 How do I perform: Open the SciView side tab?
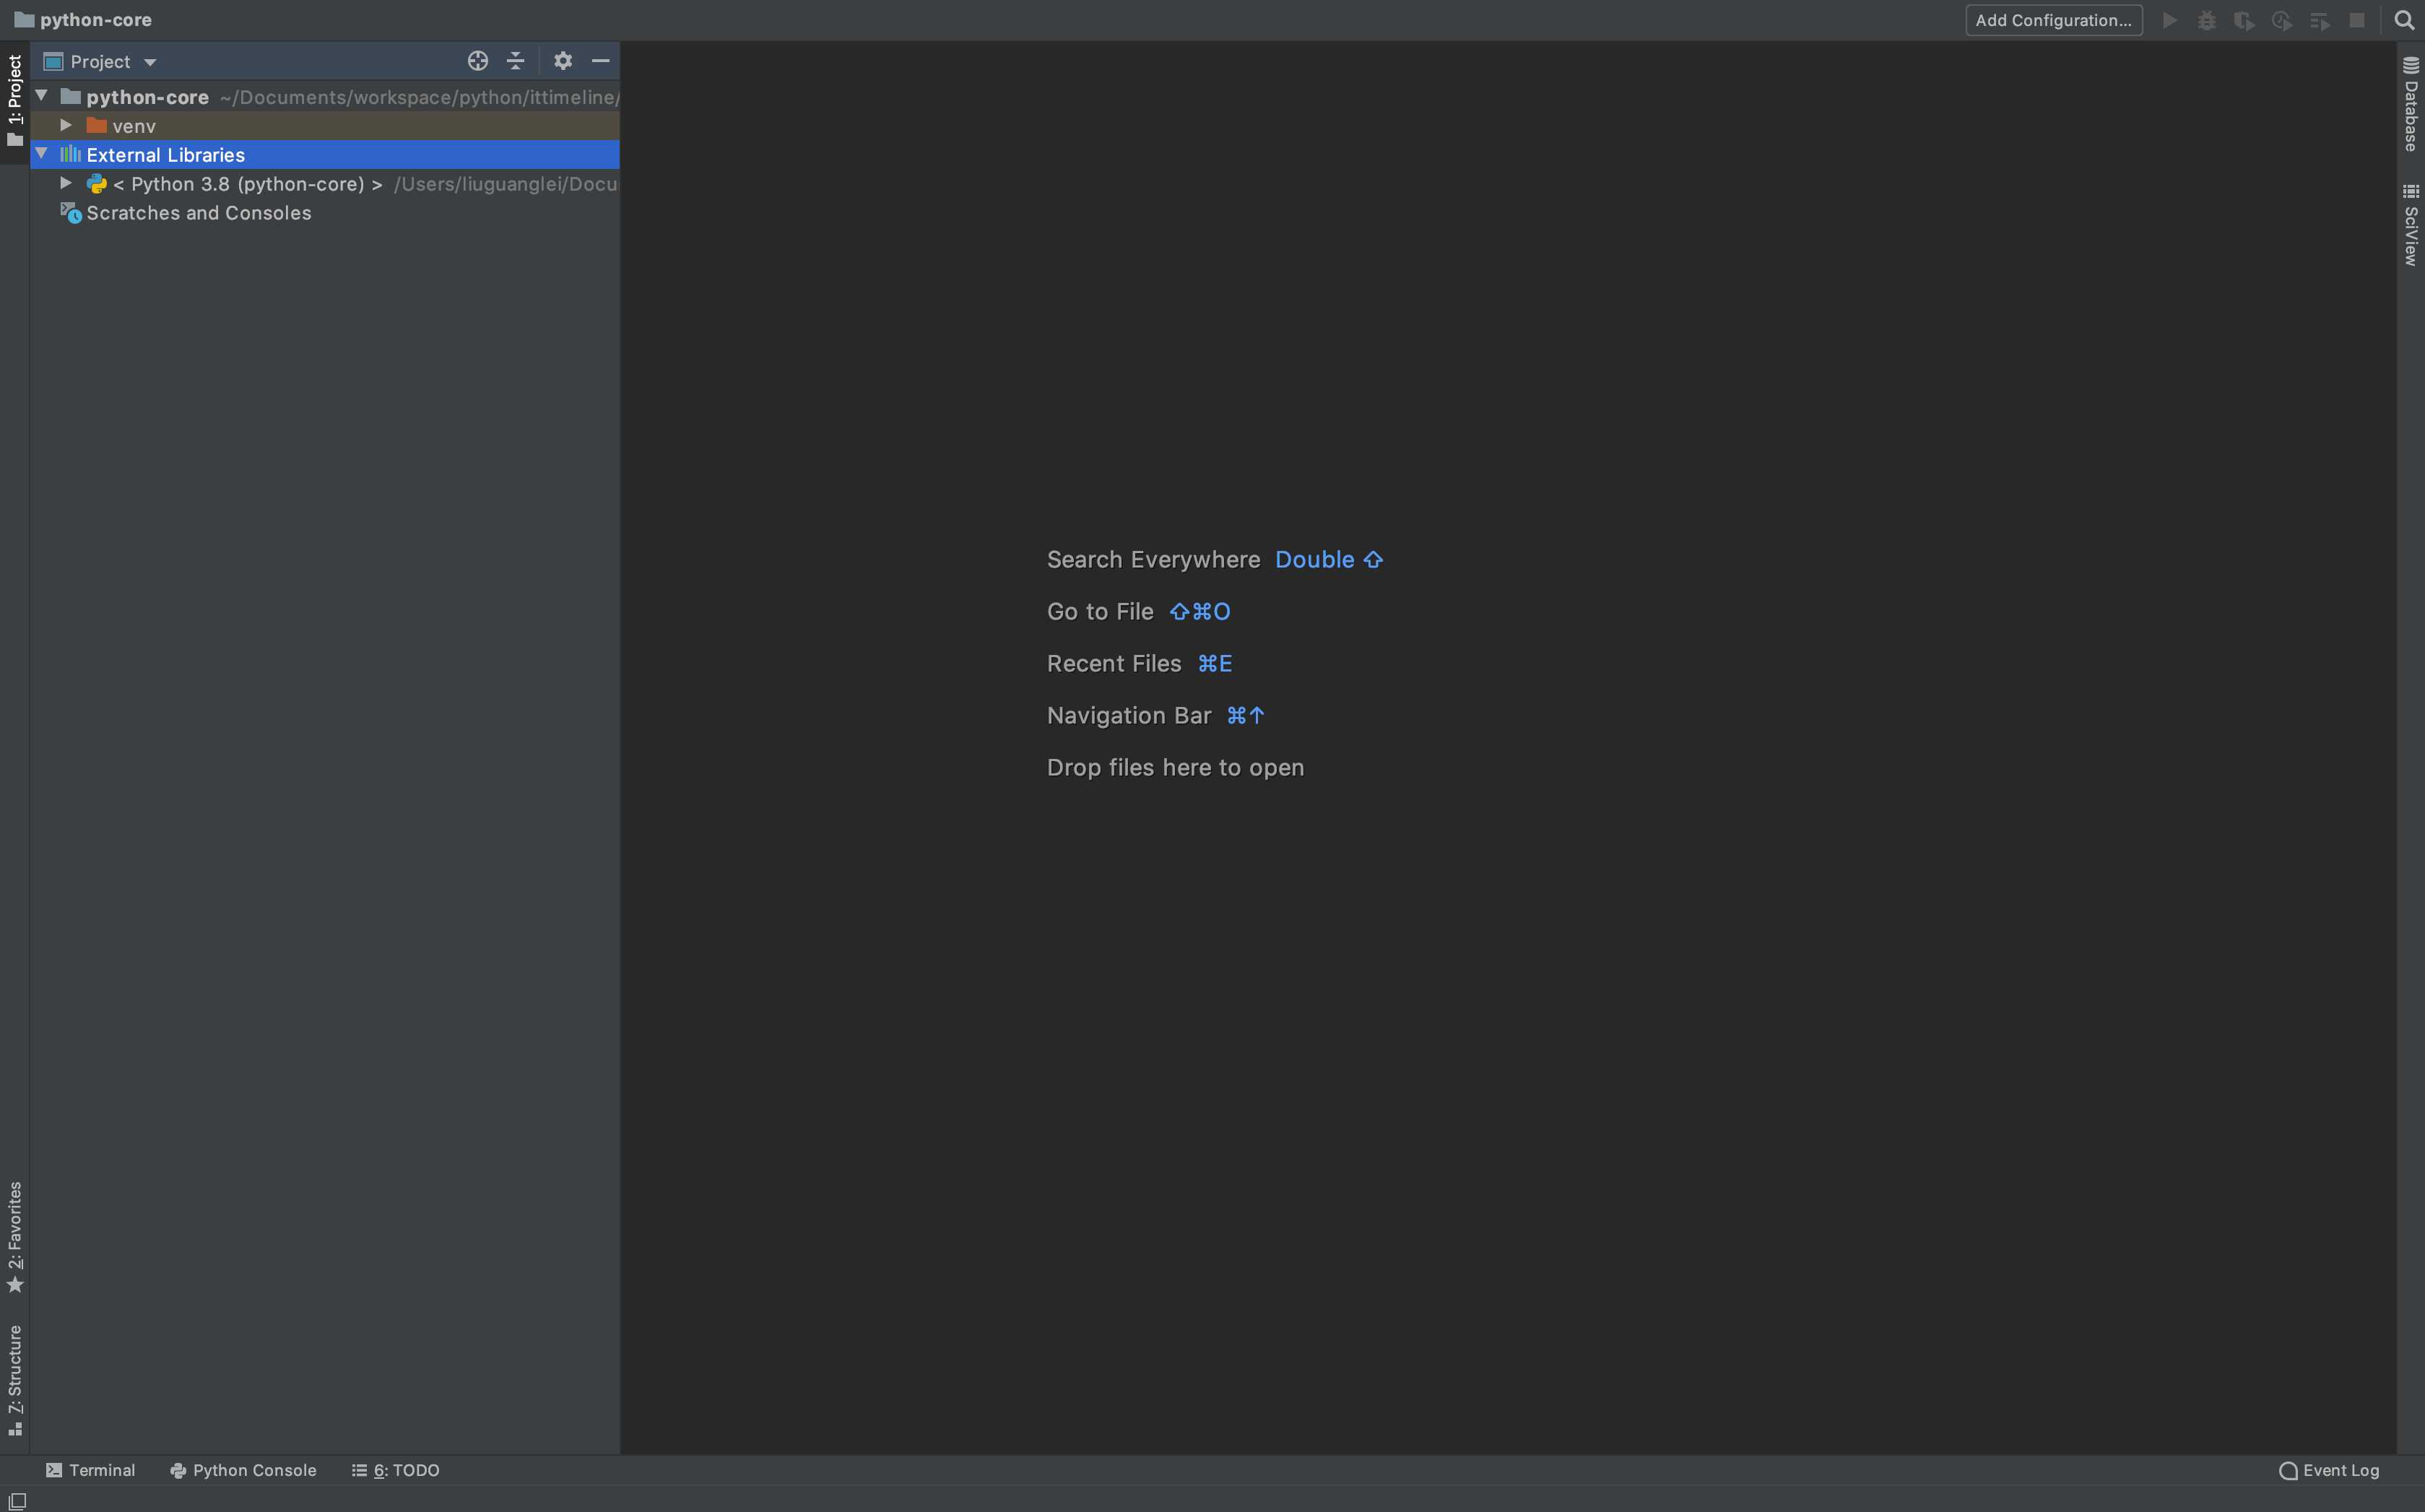point(2411,225)
